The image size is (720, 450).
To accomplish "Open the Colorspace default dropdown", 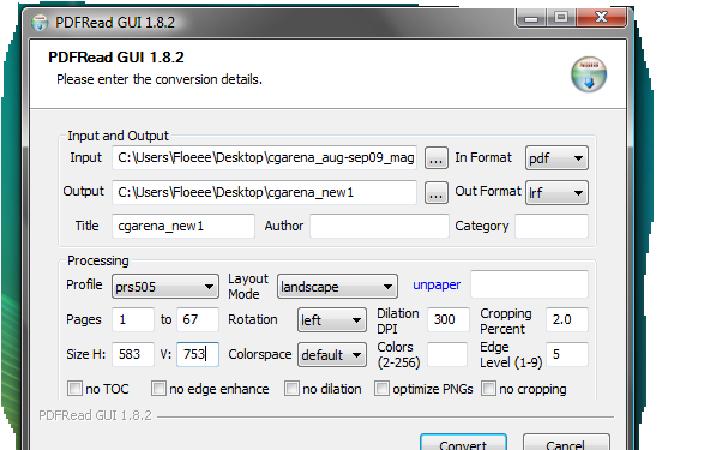I will click(x=332, y=354).
